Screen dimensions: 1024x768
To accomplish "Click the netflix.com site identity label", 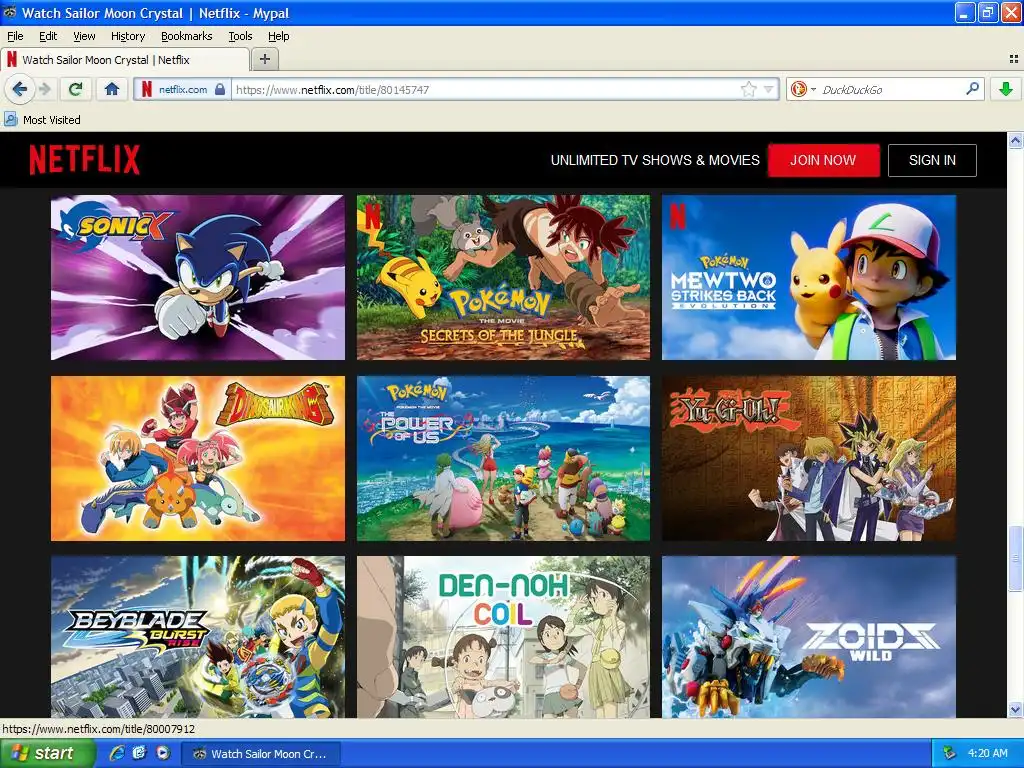I will (183, 89).
